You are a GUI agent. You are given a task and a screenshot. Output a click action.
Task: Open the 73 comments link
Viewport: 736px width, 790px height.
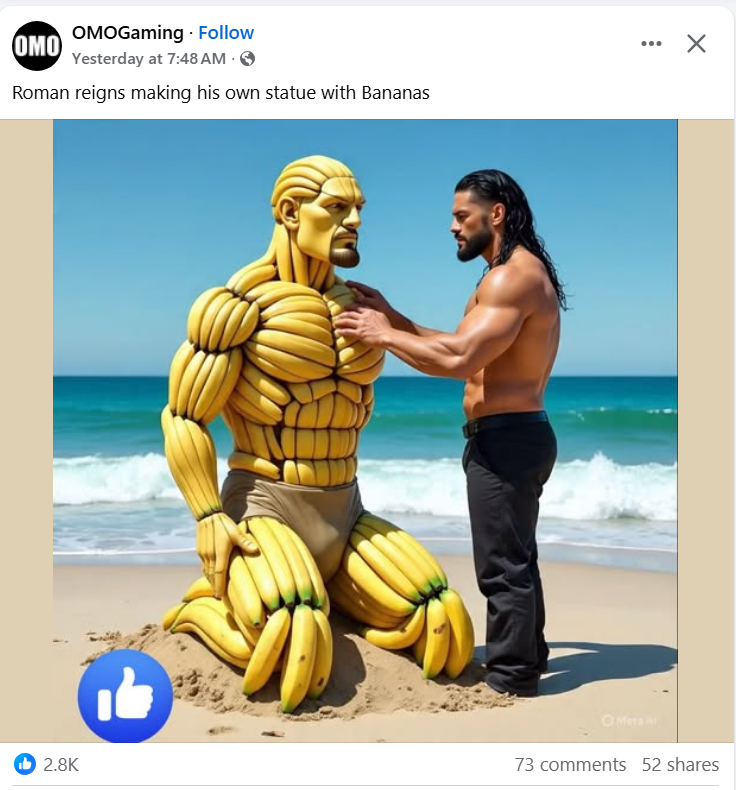click(570, 765)
